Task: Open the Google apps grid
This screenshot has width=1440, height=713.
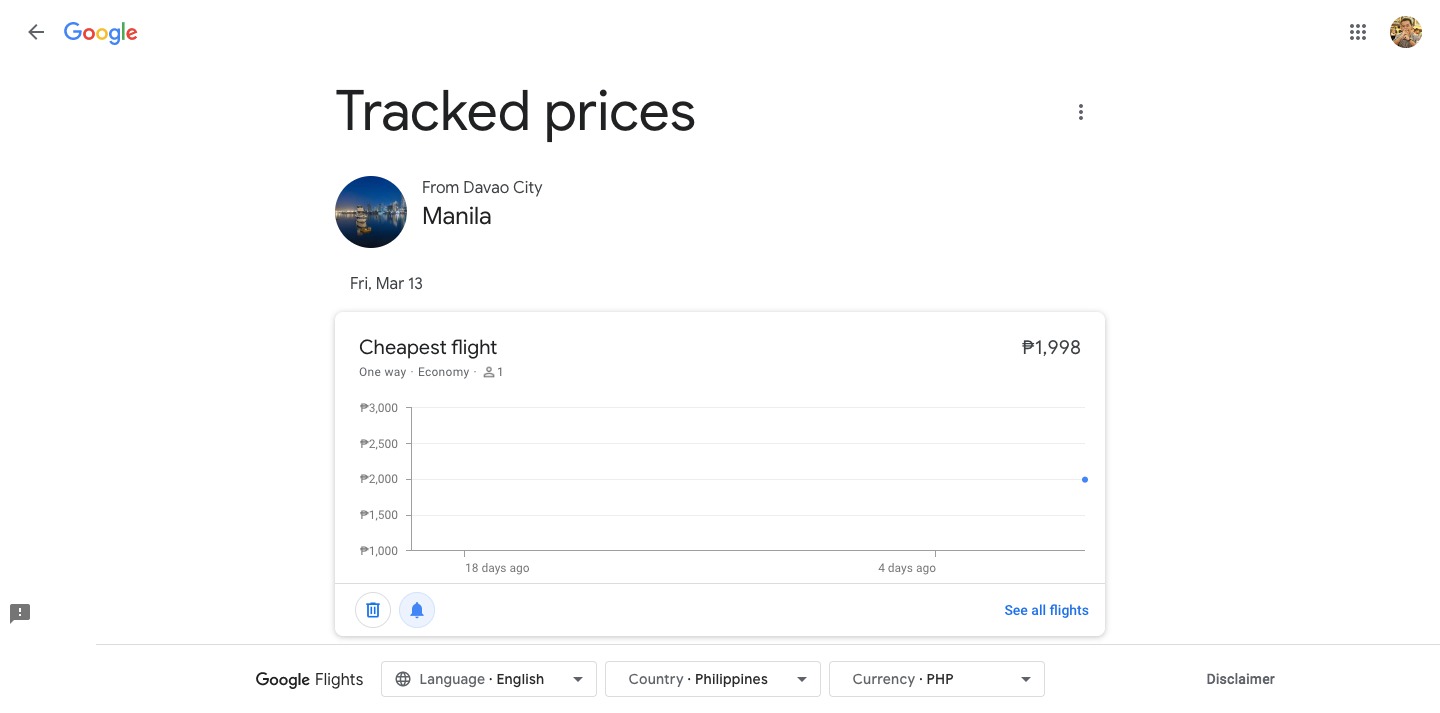Action: pyautogui.click(x=1357, y=32)
